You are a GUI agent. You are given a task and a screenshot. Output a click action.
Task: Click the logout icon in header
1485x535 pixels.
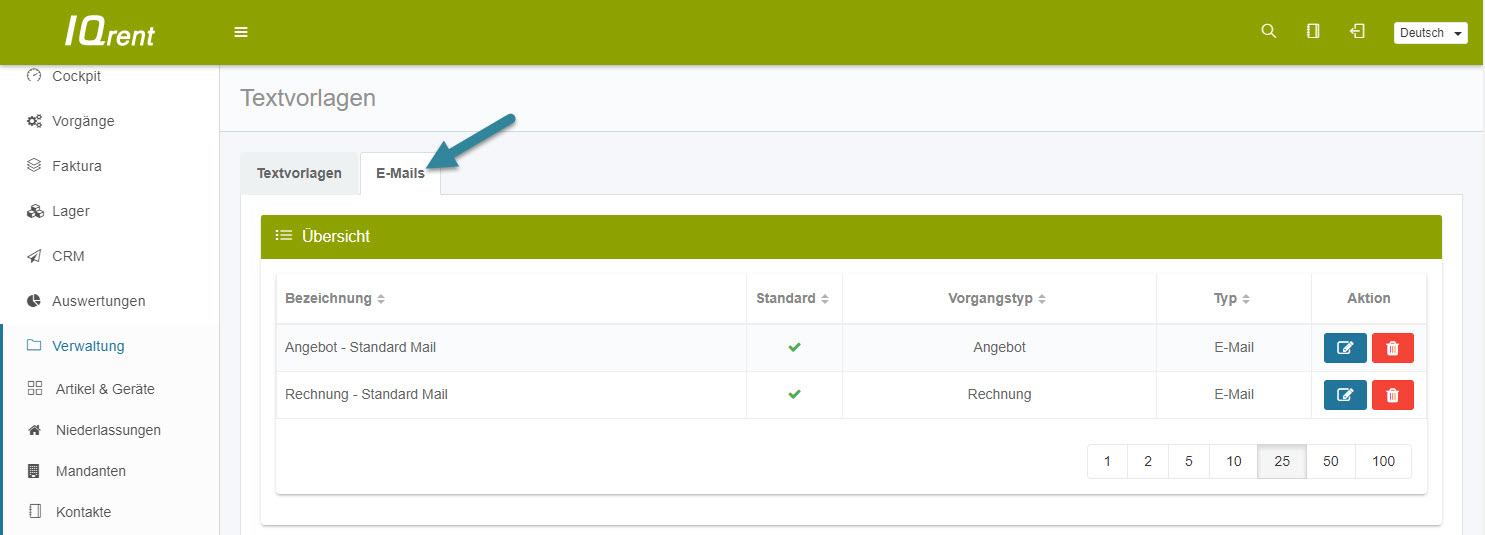pos(1357,31)
